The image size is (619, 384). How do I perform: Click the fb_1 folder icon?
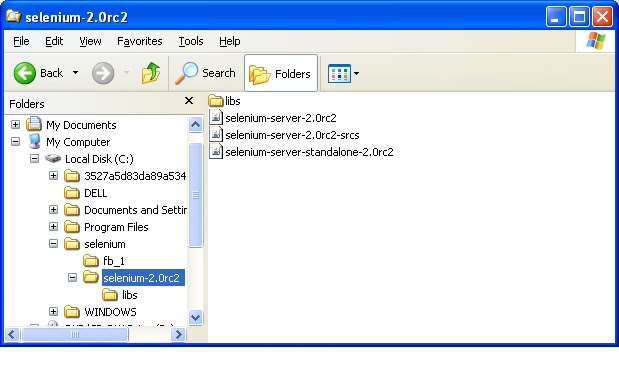pos(91,260)
